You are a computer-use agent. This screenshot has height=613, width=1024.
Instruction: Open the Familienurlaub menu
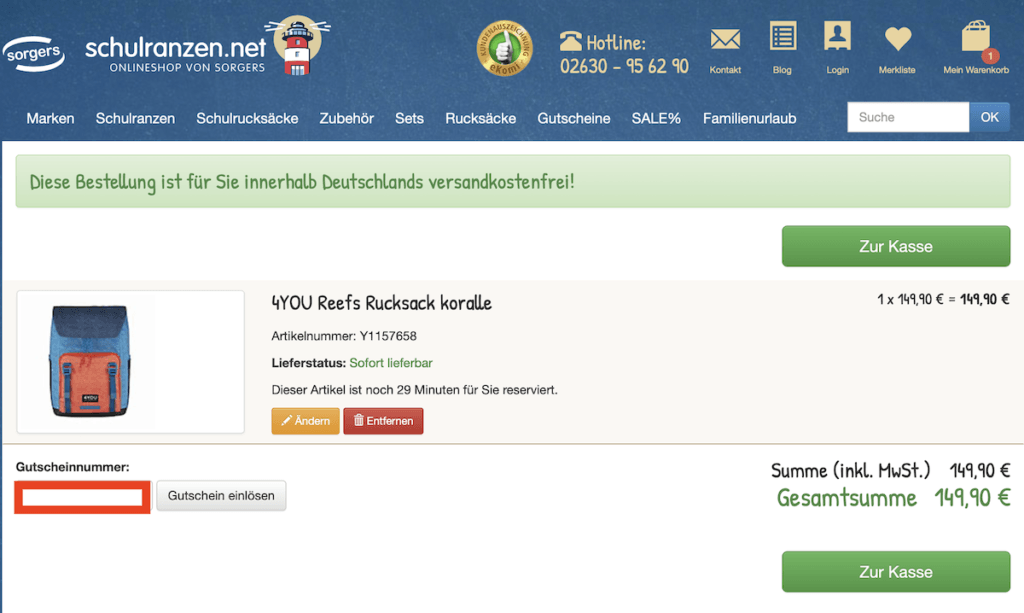pyautogui.click(x=749, y=118)
